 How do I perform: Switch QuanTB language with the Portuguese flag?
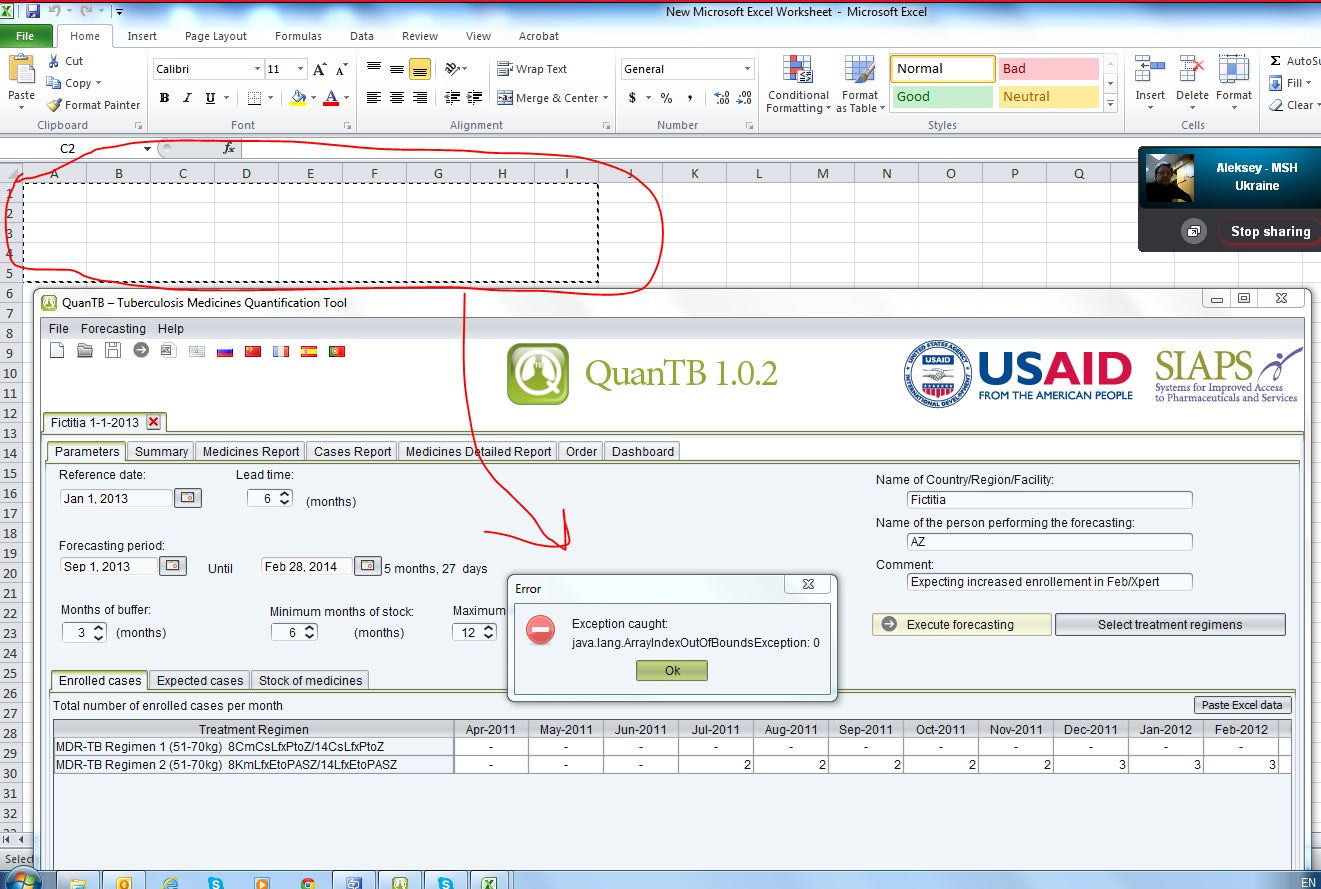[x=337, y=351]
